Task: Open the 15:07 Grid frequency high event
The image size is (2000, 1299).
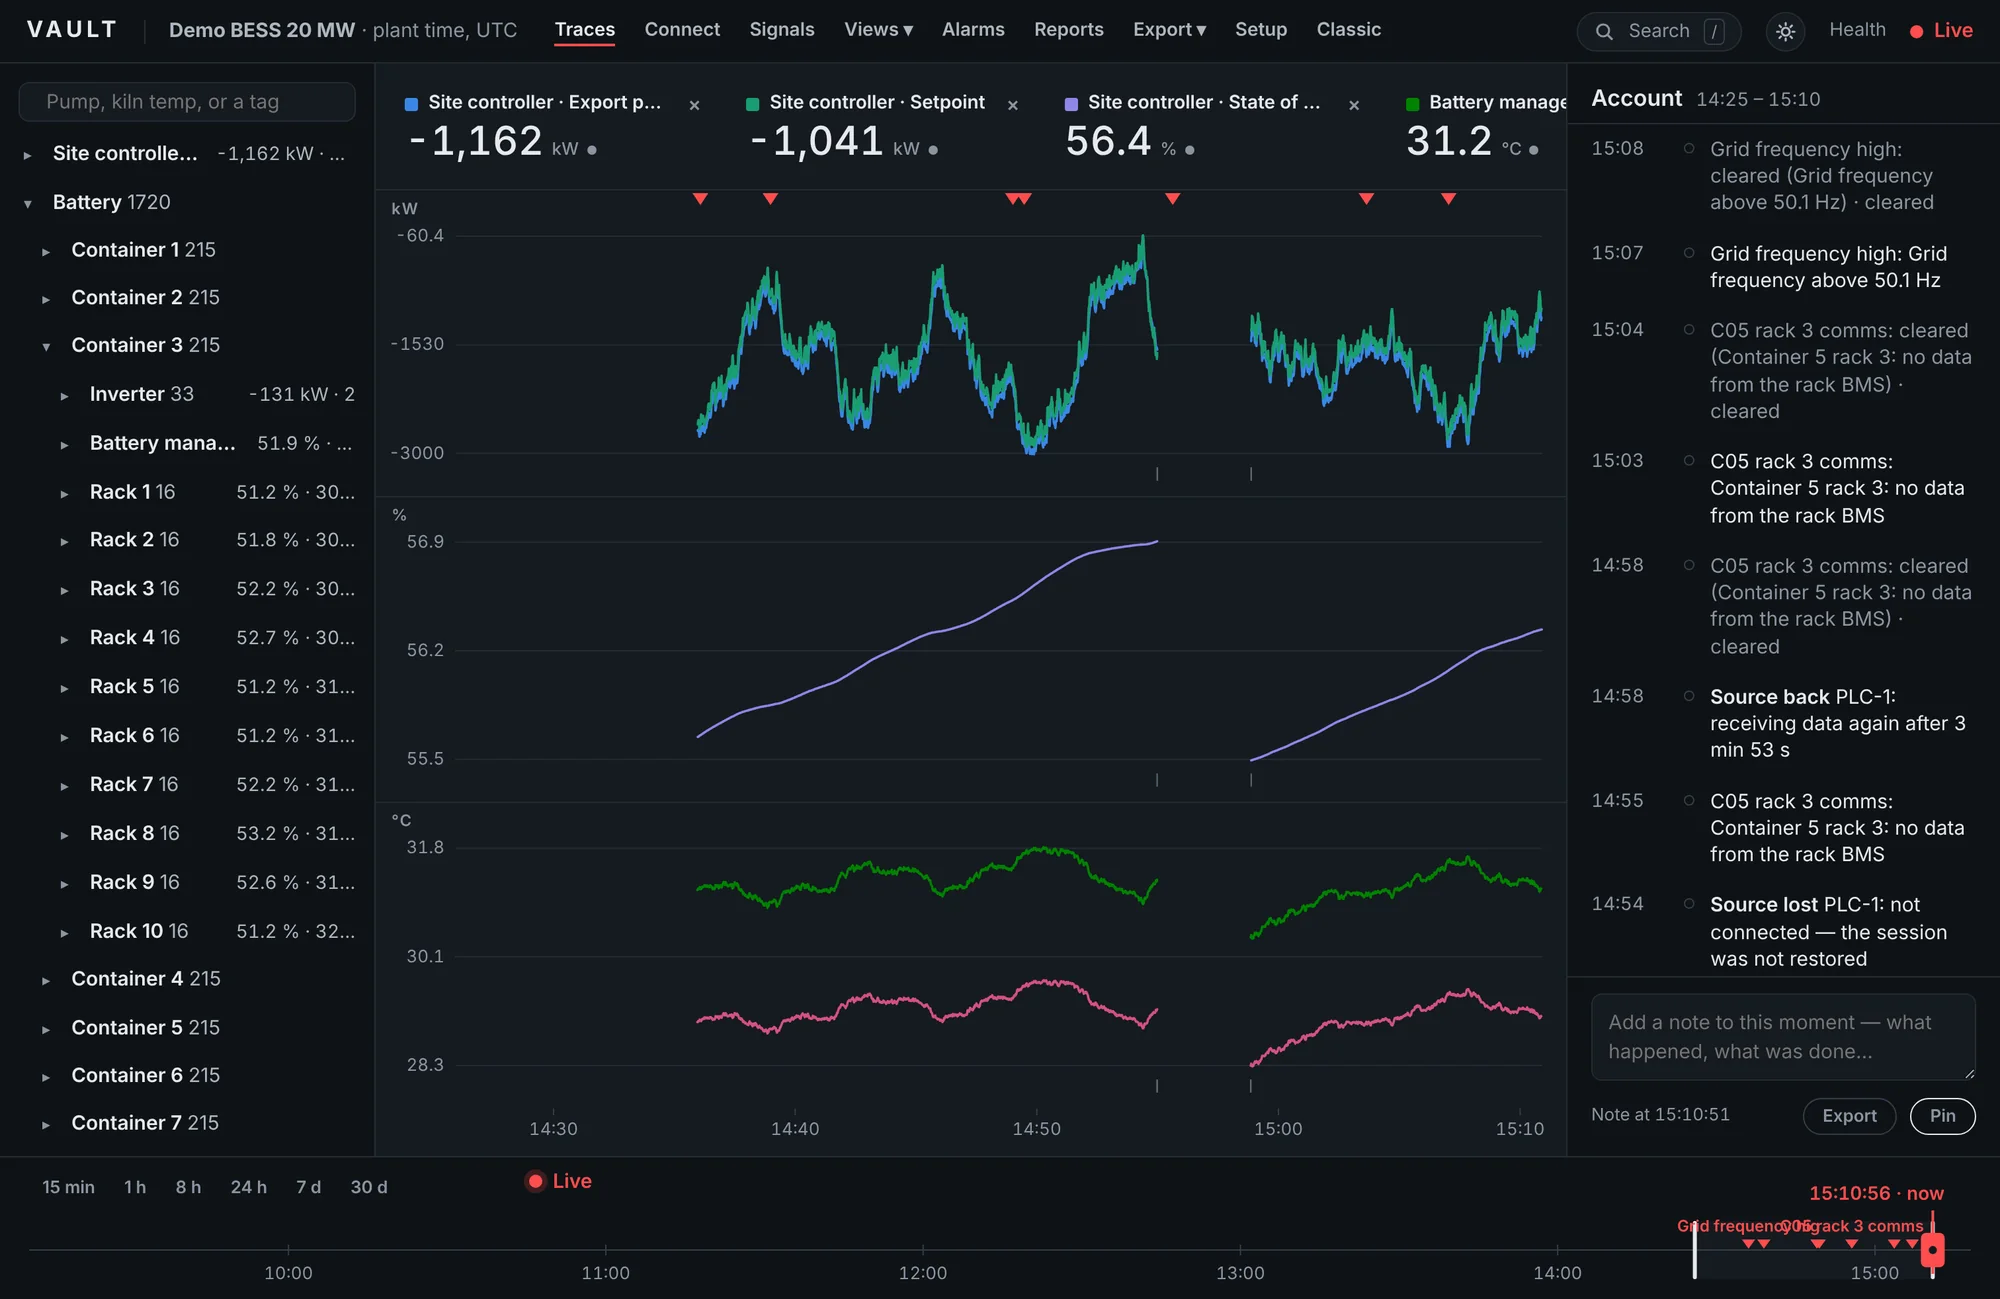Action: pyautogui.click(x=1783, y=267)
